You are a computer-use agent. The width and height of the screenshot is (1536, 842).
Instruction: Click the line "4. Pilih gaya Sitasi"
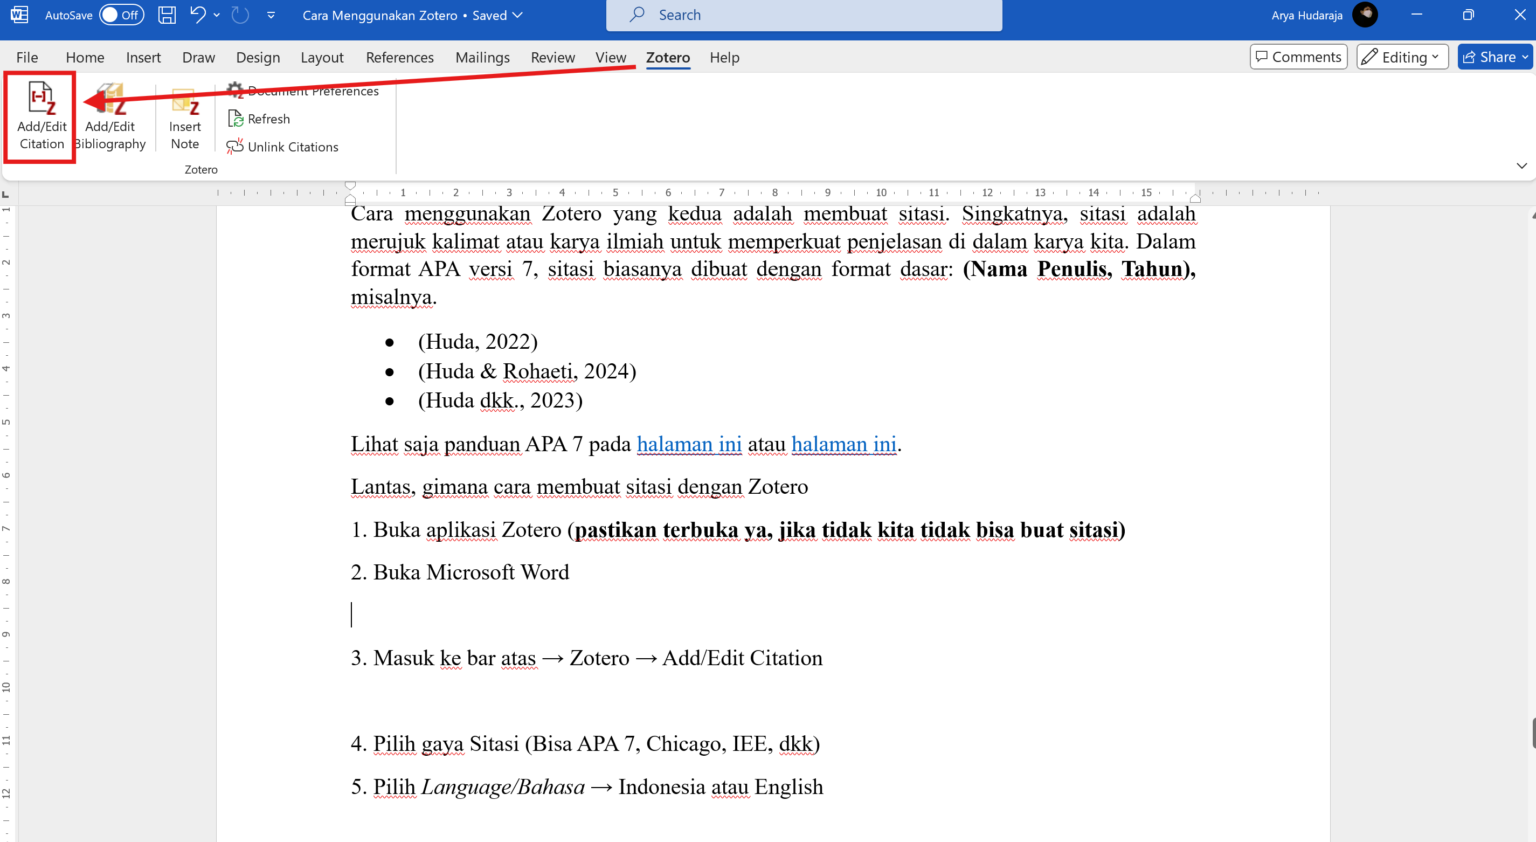click(x=585, y=744)
